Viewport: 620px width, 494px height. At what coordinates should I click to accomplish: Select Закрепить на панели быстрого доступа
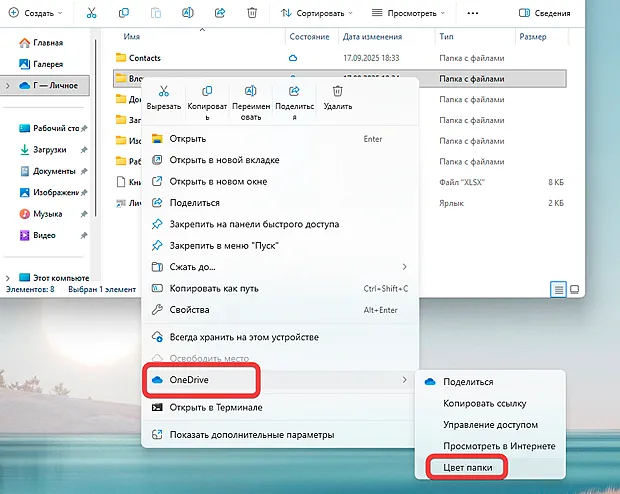coord(280,224)
